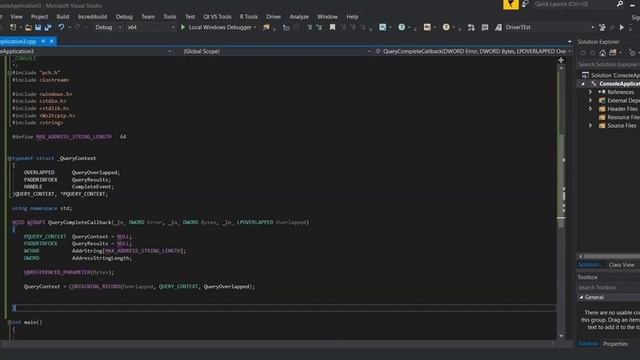Open the Project menu
This screenshot has width=640, height=360.
point(39,17)
